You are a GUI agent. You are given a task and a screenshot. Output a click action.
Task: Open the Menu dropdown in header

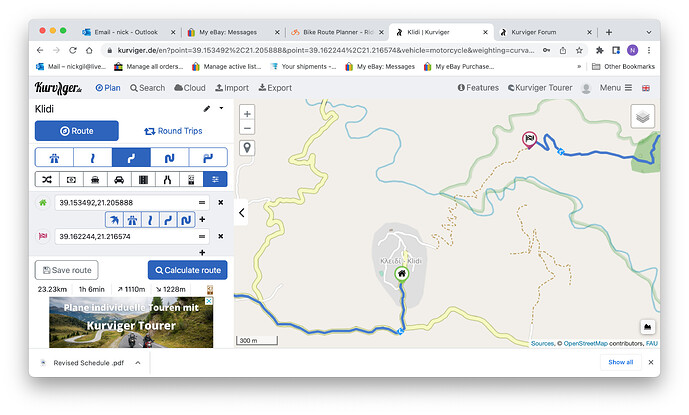(613, 88)
